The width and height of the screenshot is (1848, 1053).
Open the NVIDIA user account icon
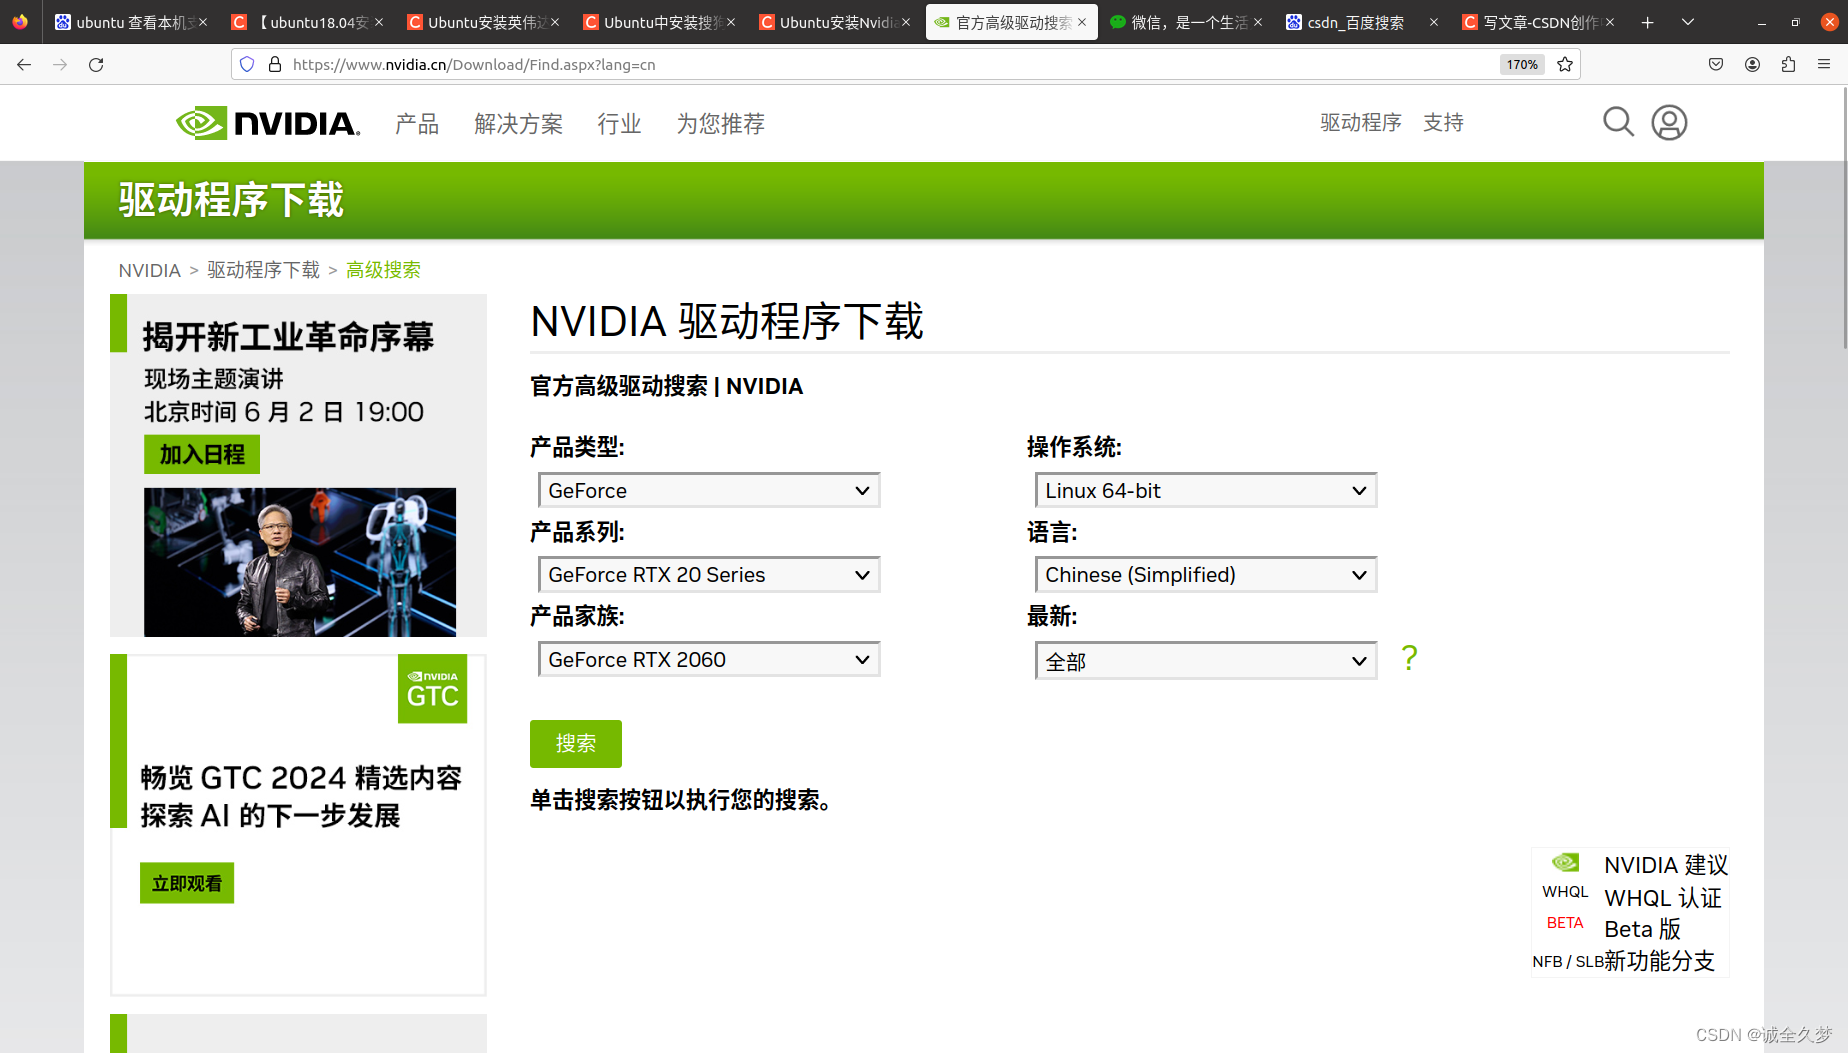[1669, 122]
